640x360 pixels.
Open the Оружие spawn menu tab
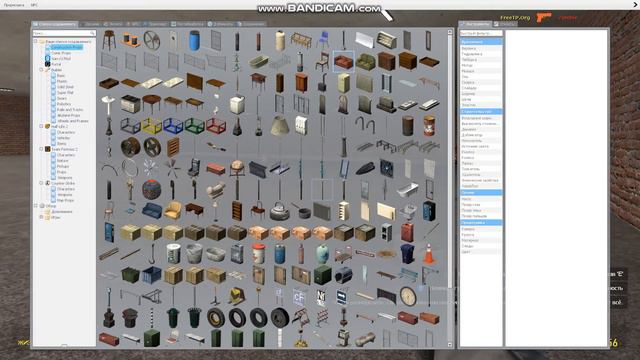[89, 24]
